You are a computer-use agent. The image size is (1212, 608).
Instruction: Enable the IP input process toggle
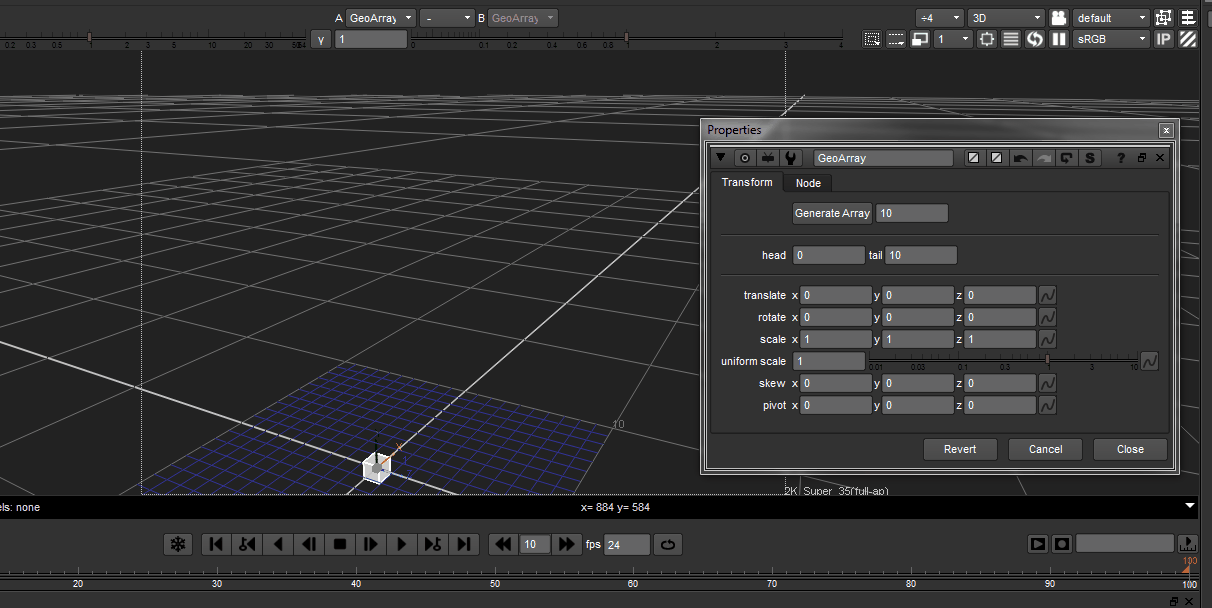(x=1163, y=38)
